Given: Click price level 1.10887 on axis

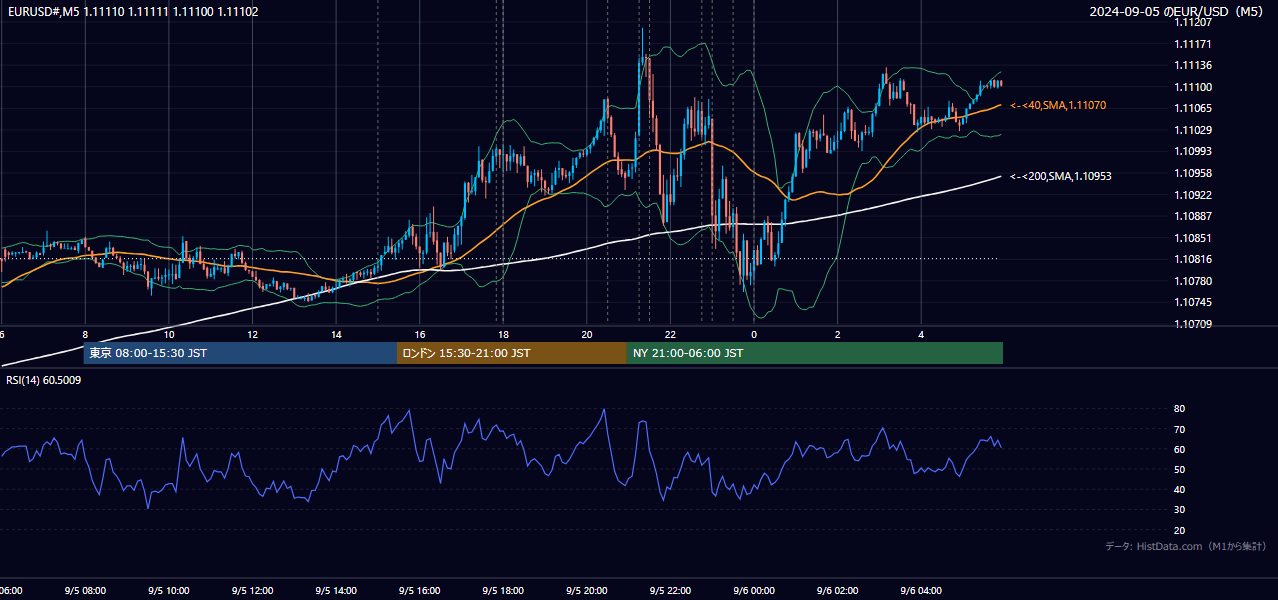Looking at the screenshot, I should pyautogui.click(x=1193, y=216).
